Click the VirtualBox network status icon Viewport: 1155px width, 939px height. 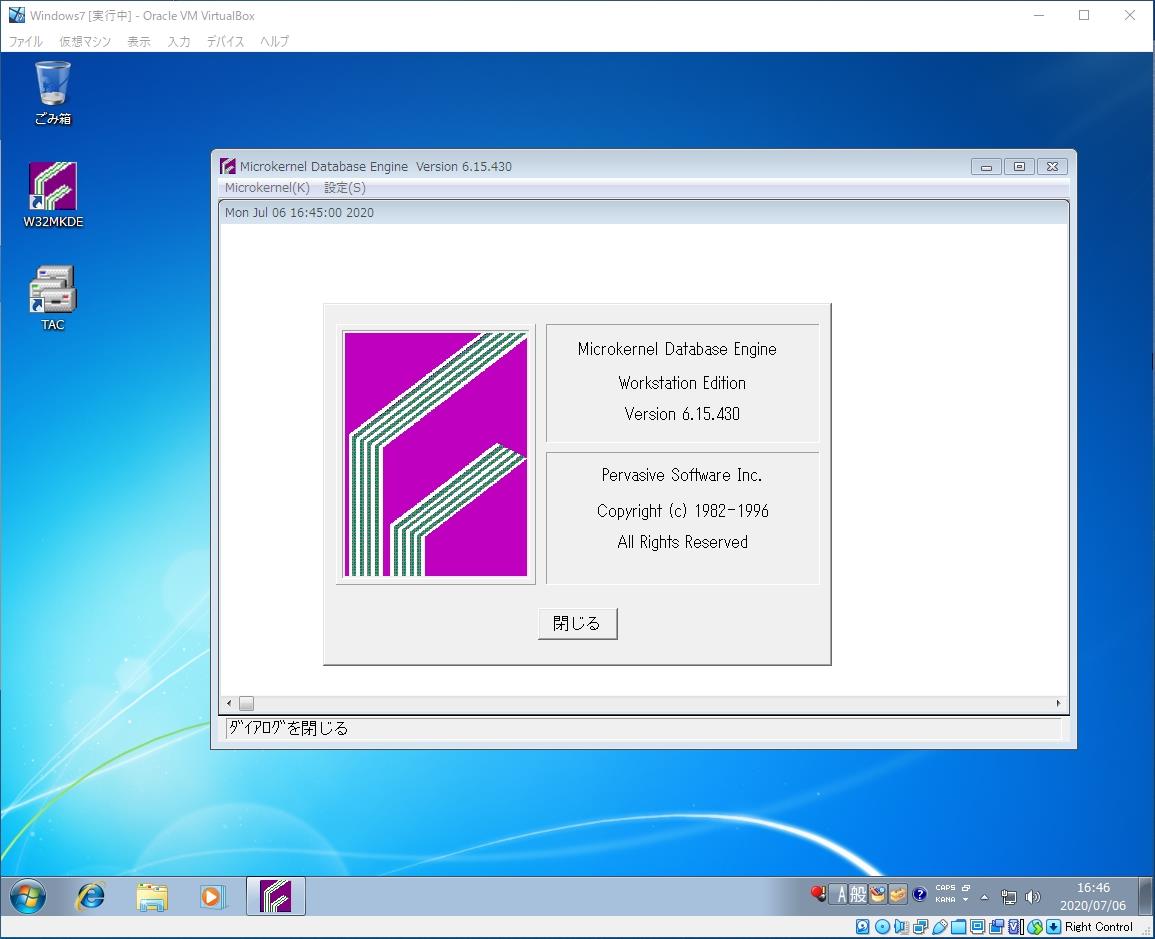[920, 927]
